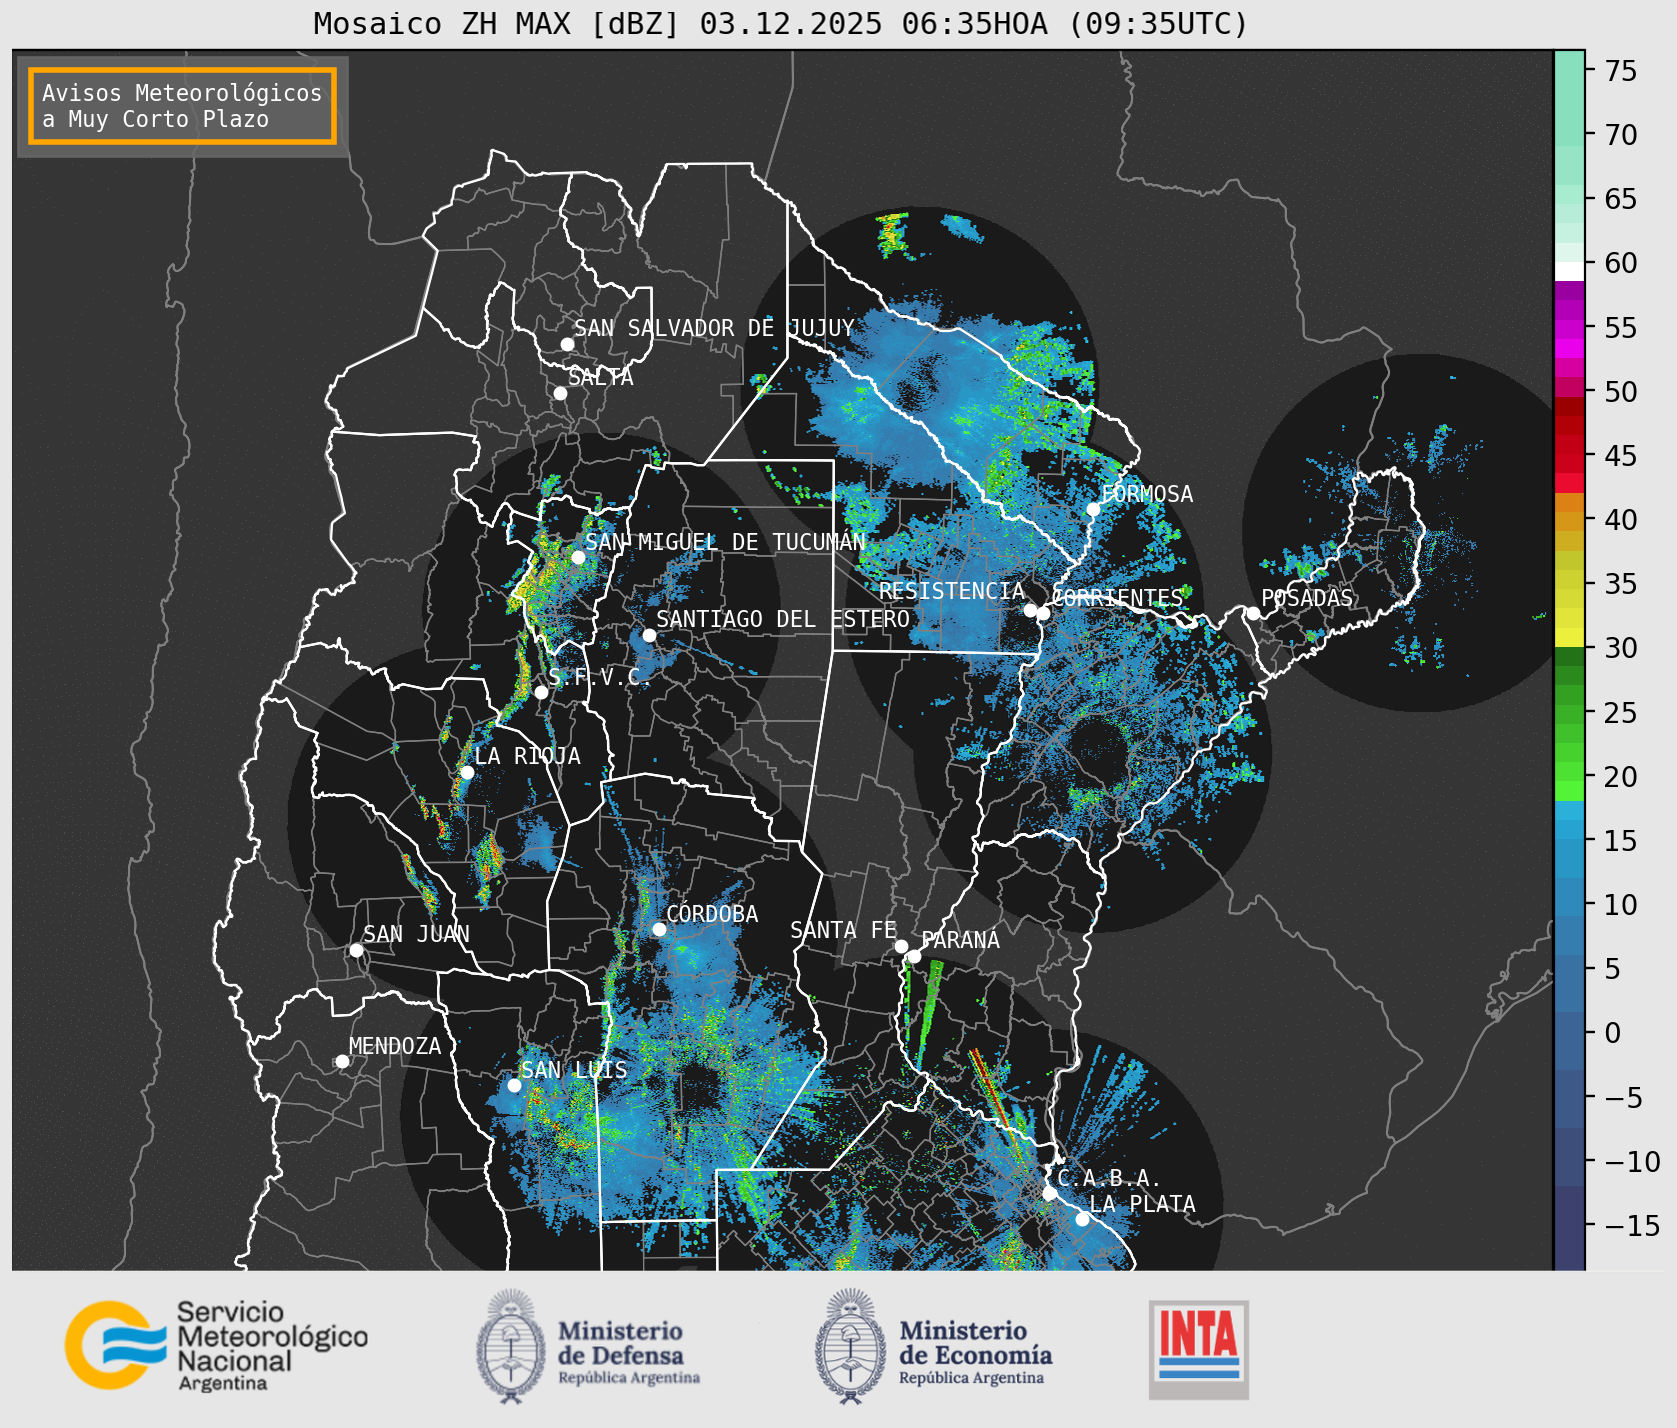Click the Avisos Meteorológicos a Muy Corto Plazo box

(x=182, y=107)
